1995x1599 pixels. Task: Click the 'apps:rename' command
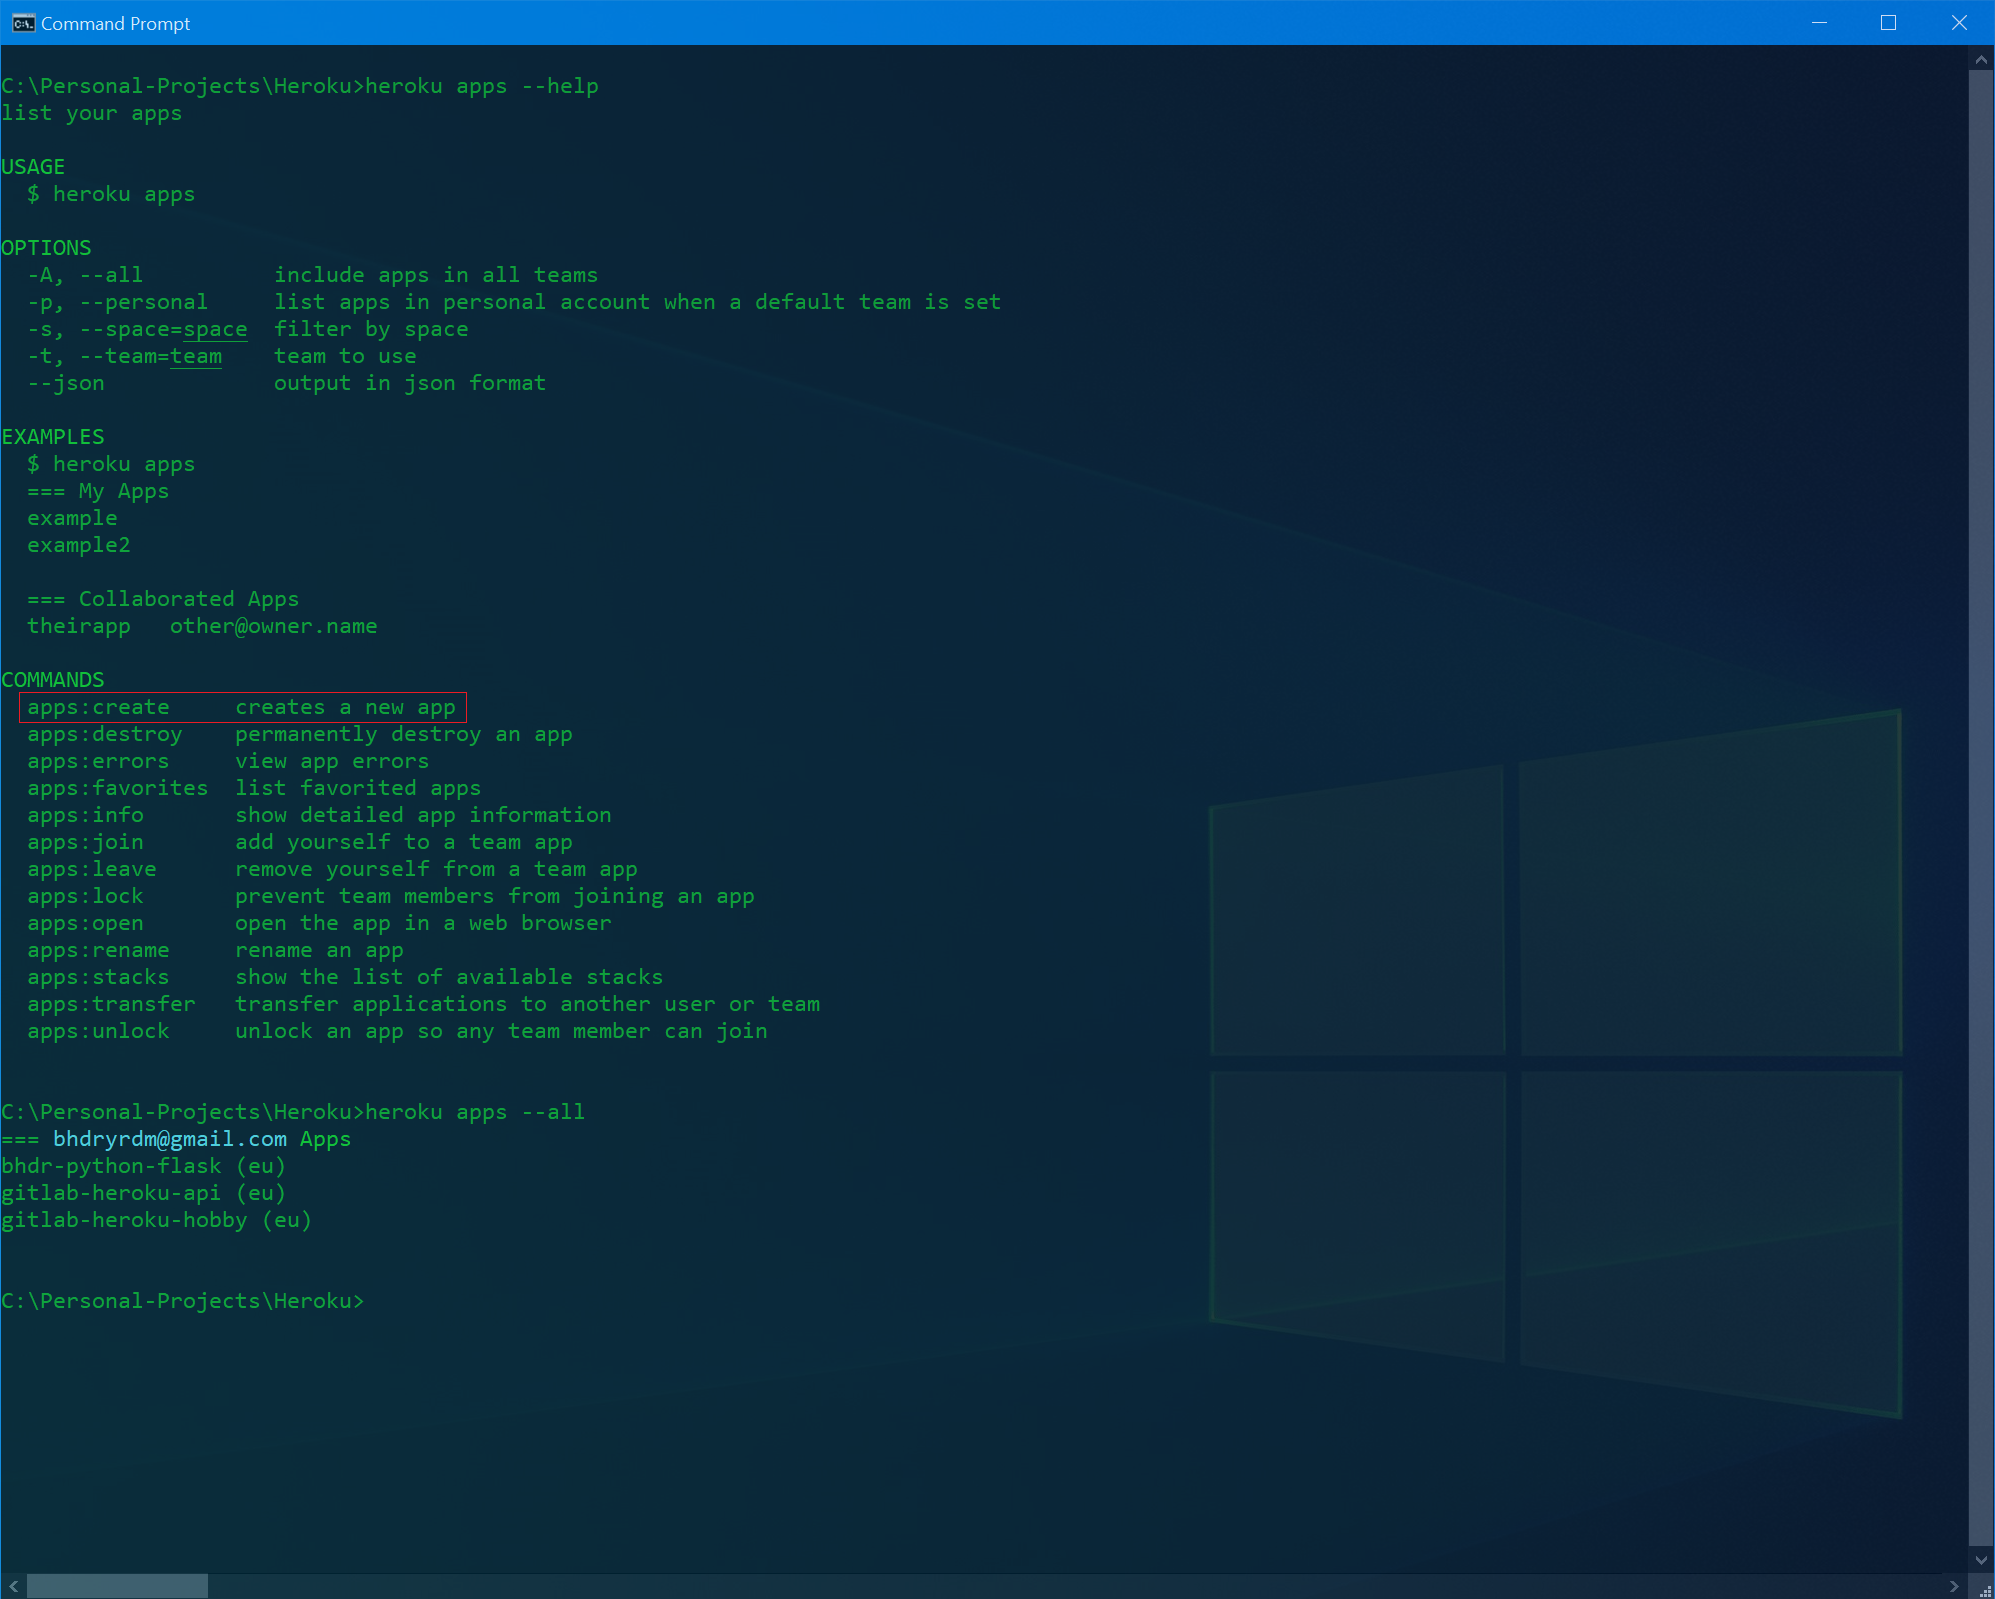(x=98, y=950)
